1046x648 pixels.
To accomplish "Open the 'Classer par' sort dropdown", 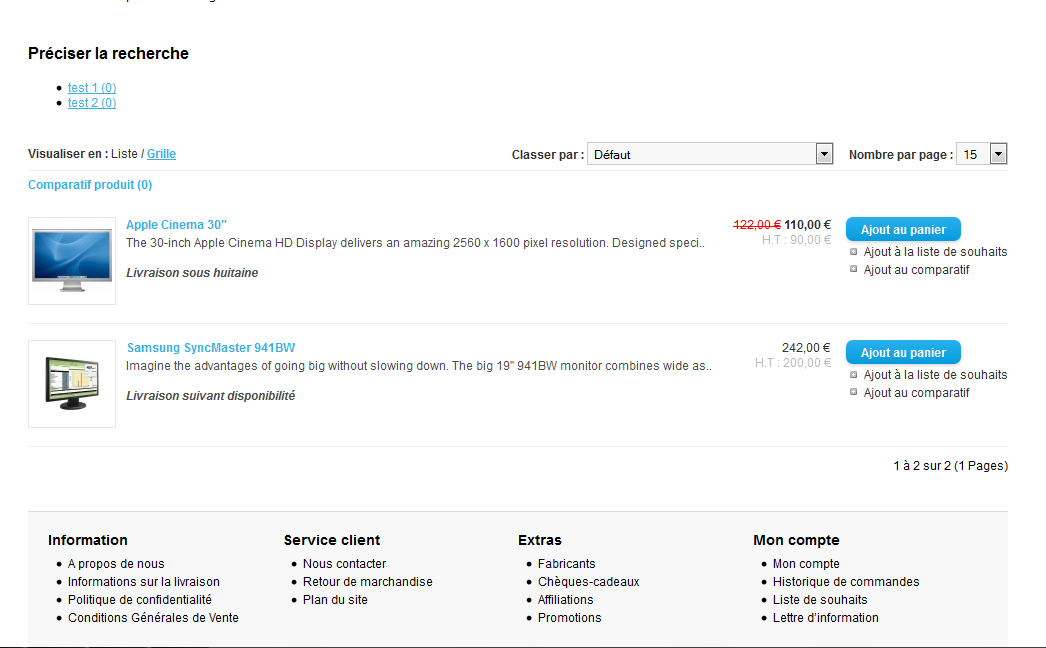I will point(710,154).
